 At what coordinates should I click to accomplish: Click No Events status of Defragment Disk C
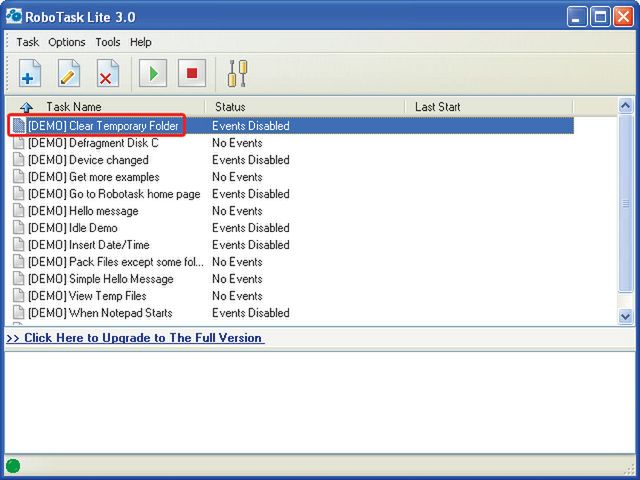click(x=237, y=143)
